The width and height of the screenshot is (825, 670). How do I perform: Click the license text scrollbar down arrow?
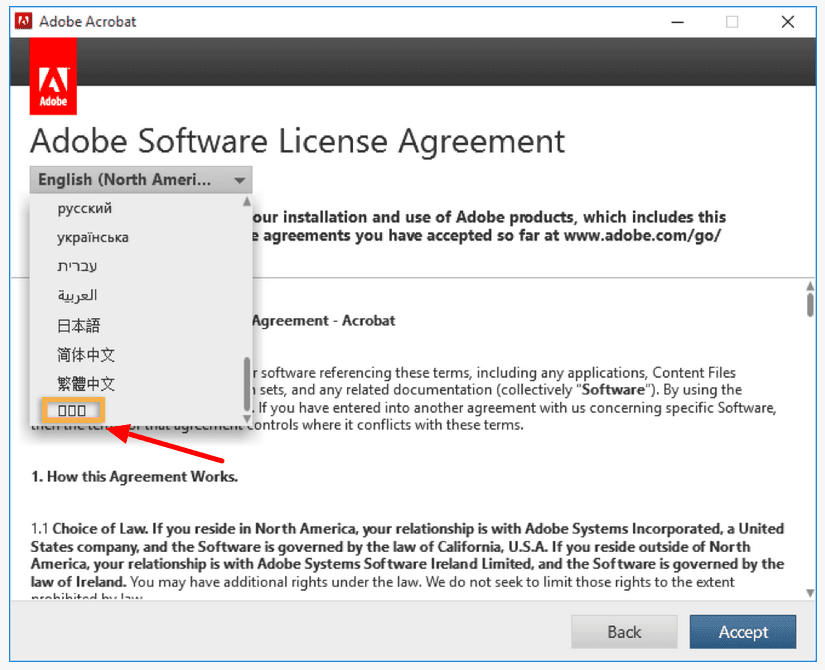[x=809, y=593]
